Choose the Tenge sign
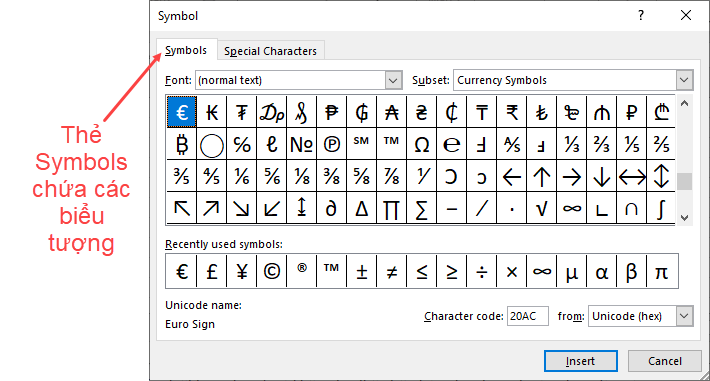Image resolution: width=710 pixels, height=381 pixels. (x=481, y=111)
